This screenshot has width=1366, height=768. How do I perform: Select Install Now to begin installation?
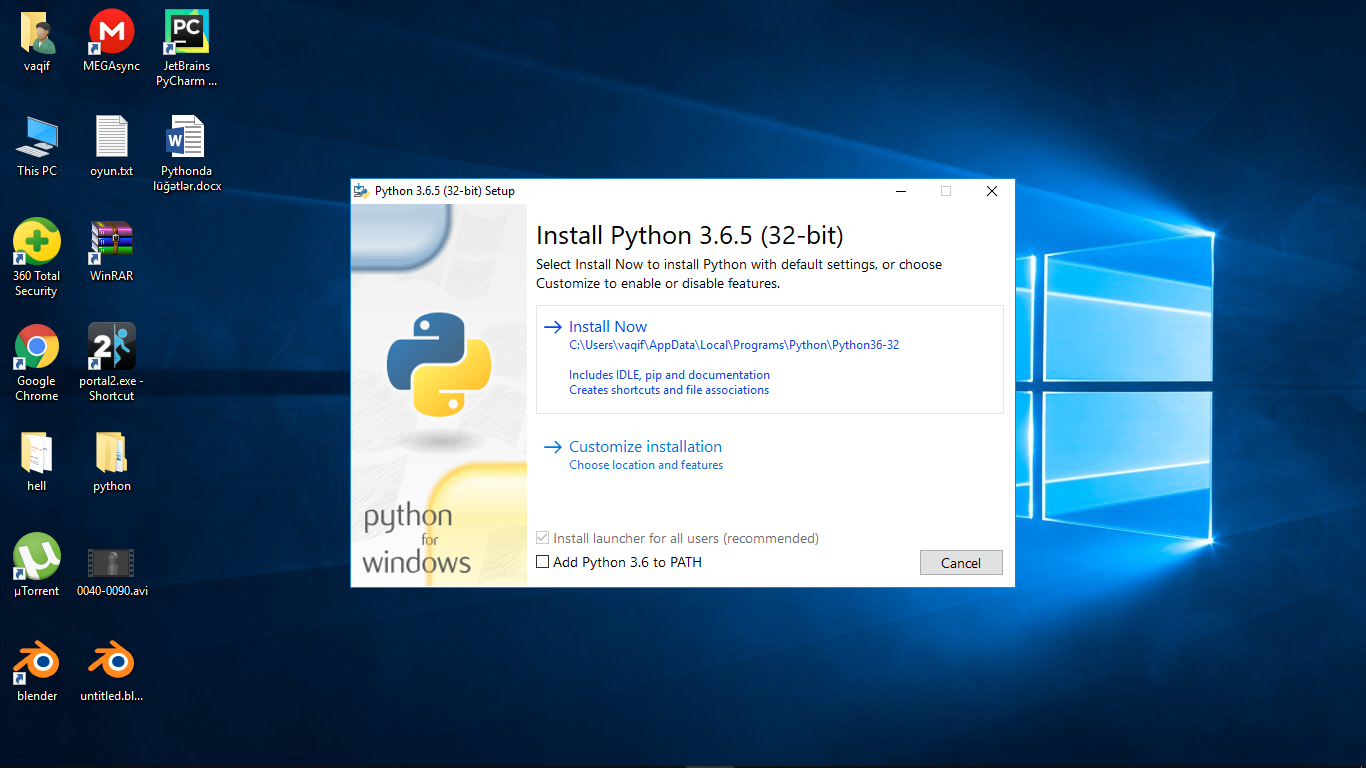[x=607, y=326]
